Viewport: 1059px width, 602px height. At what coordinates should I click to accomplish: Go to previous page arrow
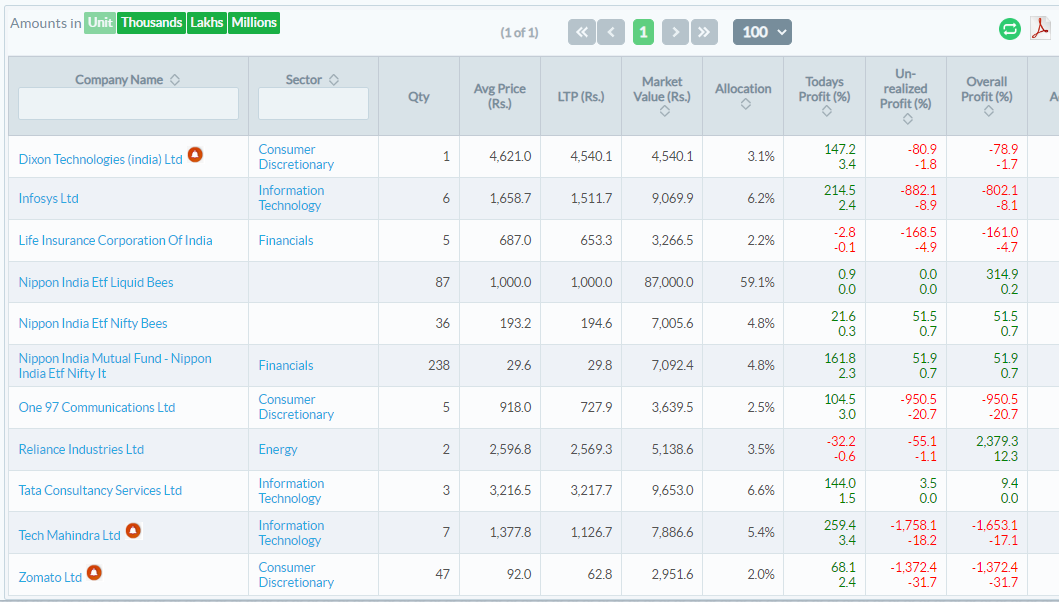(611, 32)
